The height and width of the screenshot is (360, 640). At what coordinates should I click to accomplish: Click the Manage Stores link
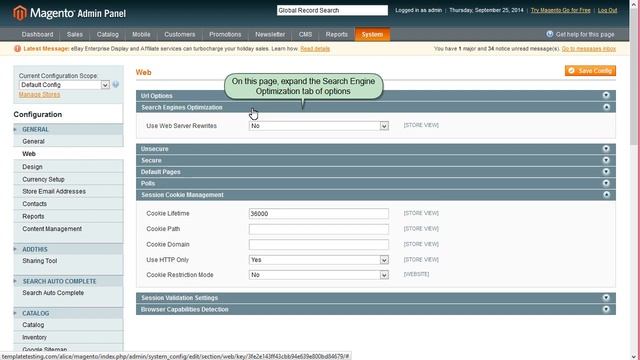point(39,94)
